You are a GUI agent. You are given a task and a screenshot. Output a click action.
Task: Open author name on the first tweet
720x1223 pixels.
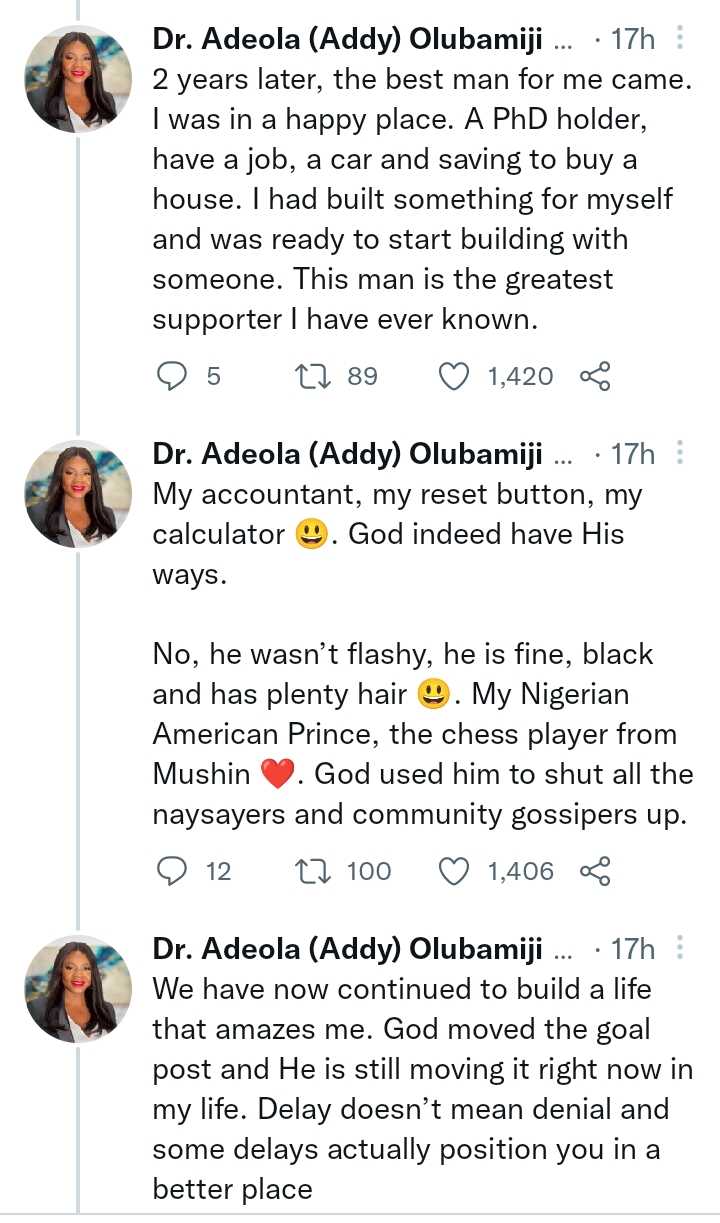tap(347, 40)
